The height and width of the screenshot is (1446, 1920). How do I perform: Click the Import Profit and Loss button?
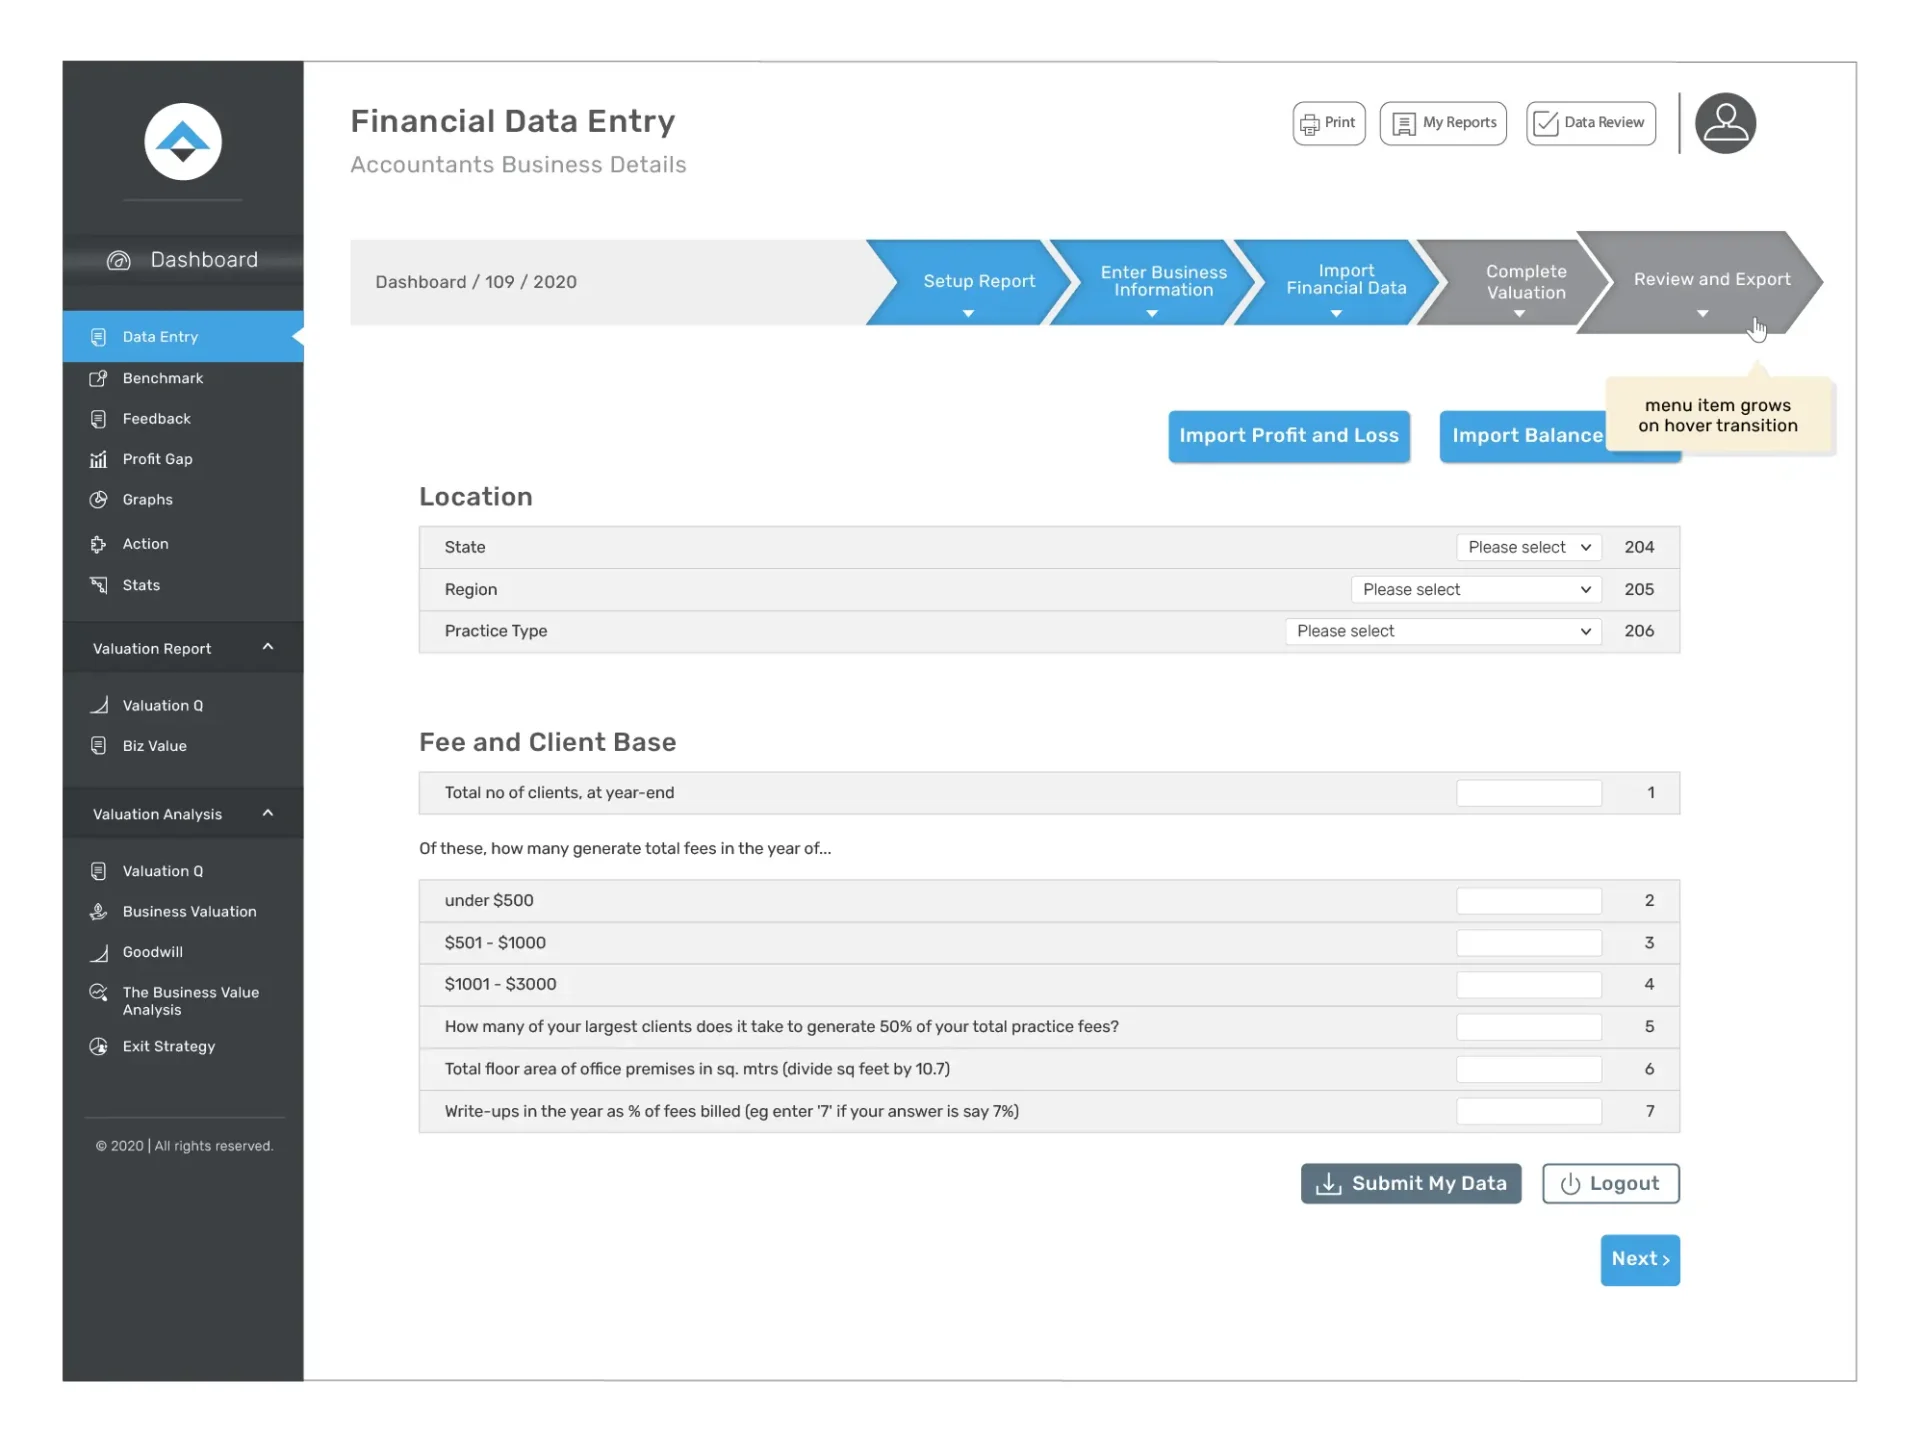[x=1288, y=436]
